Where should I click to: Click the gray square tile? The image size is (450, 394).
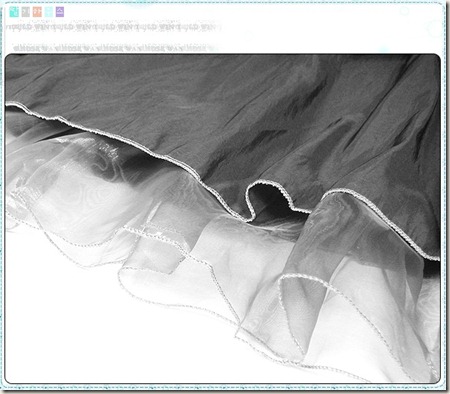click(x=26, y=12)
